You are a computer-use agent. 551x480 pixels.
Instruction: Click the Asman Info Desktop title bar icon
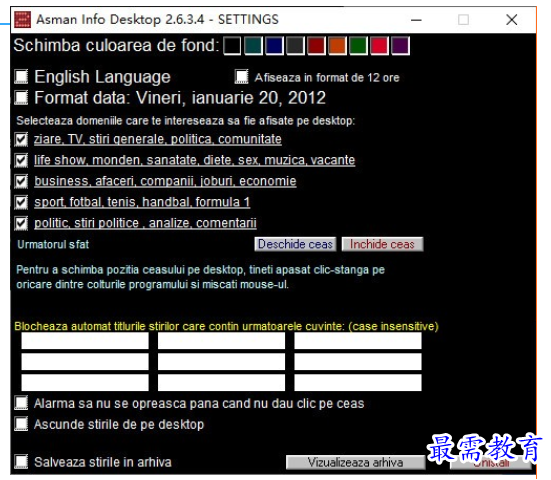click(x=22, y=19)
